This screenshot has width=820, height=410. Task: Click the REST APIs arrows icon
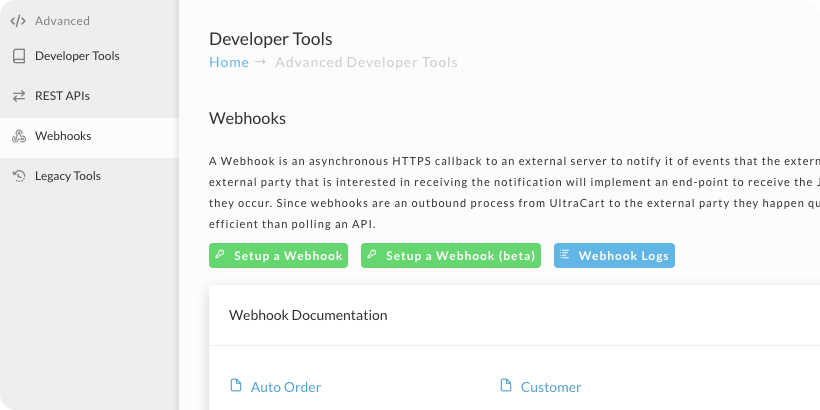click(19, 96)
